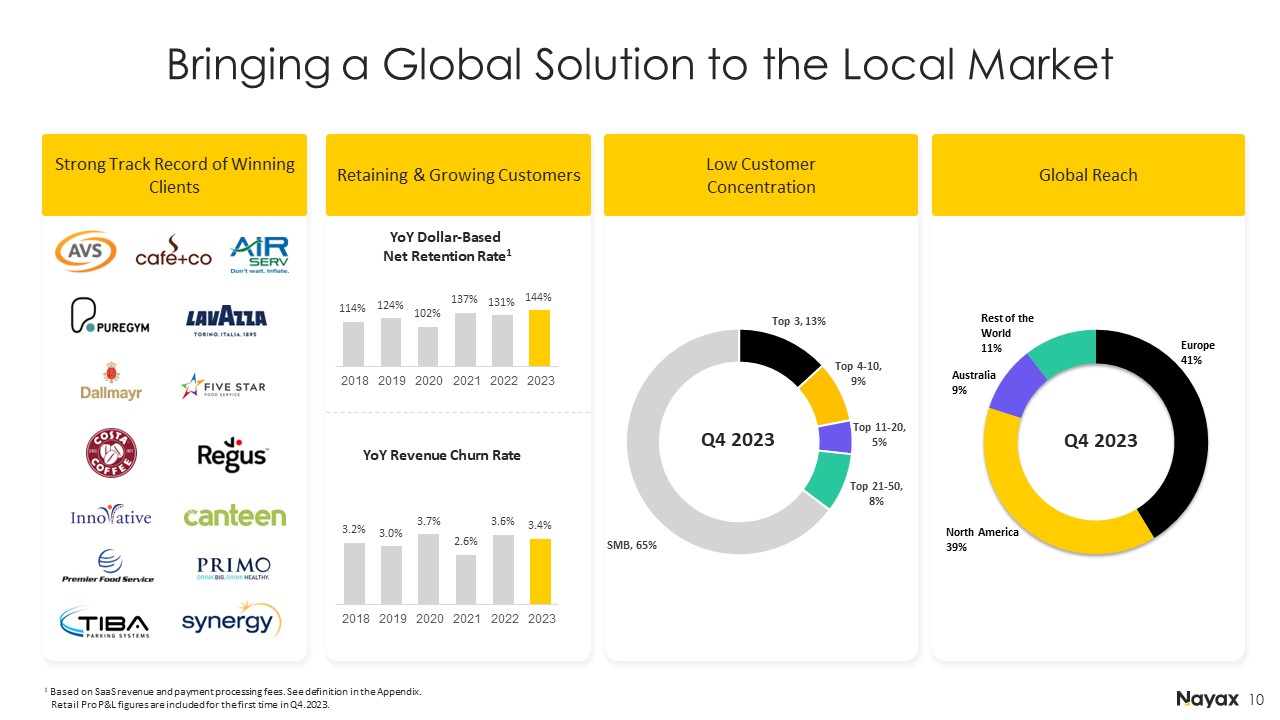
Task: Select the synergy logo
Action: pos(231,621)
